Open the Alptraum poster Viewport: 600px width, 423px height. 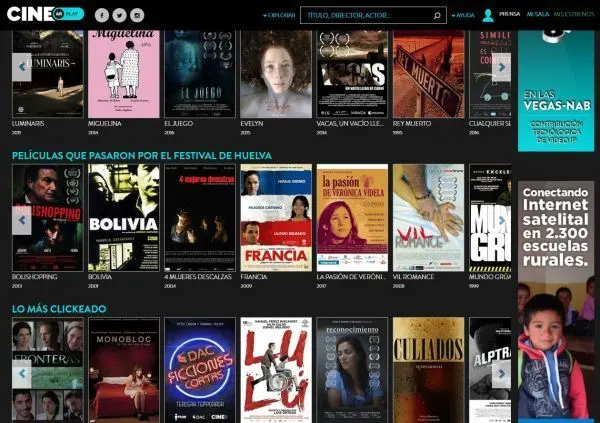490,370
